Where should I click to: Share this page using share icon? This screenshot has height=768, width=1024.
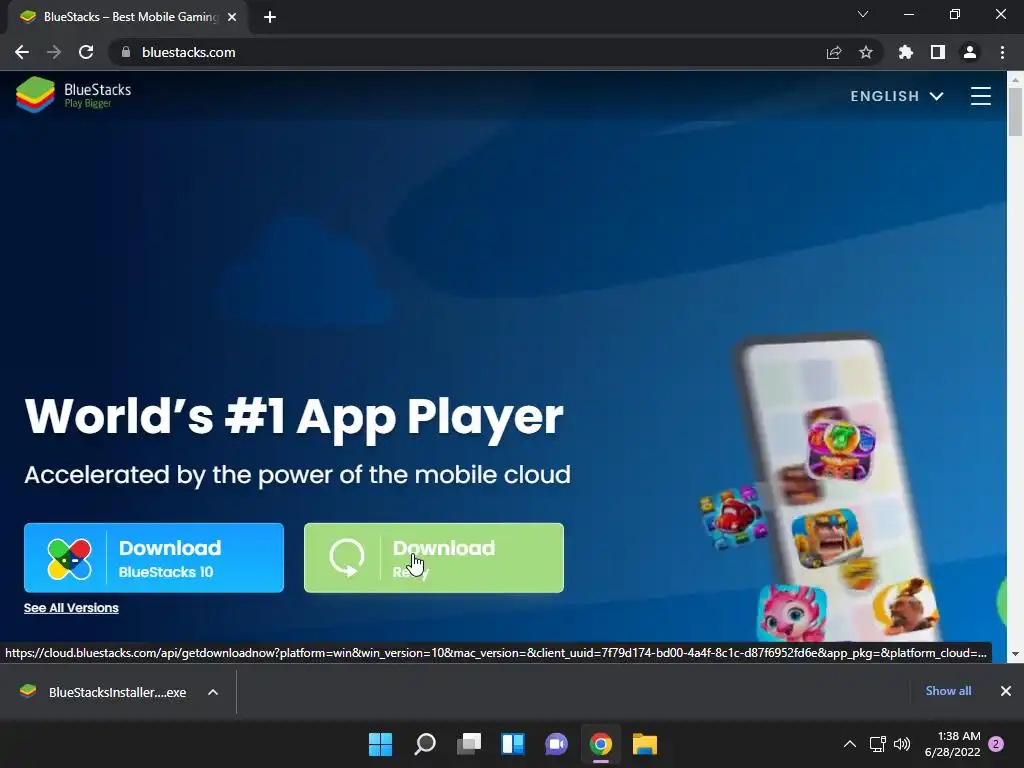[834, 52]
